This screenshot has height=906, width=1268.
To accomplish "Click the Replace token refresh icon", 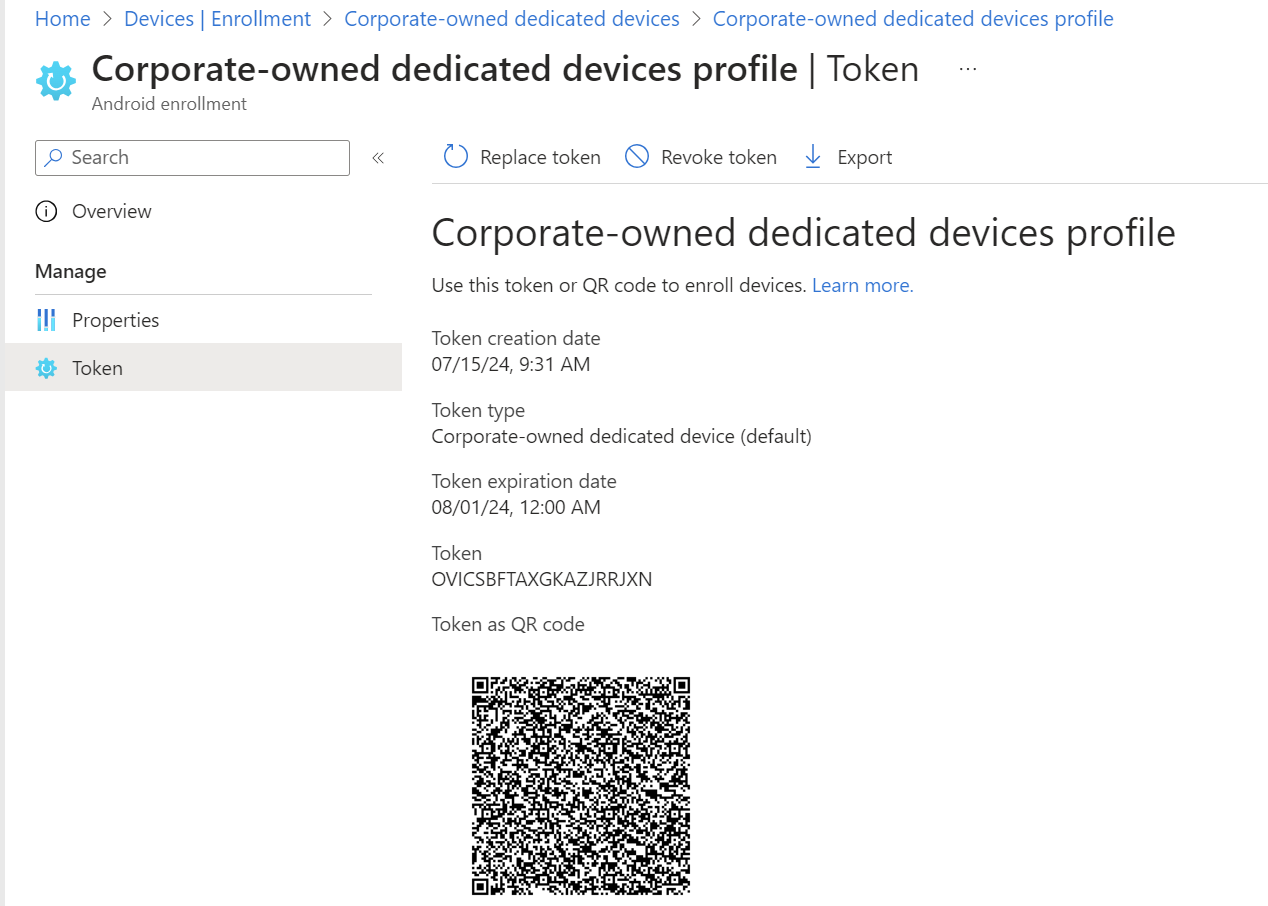I will click(x=455, y=156).
